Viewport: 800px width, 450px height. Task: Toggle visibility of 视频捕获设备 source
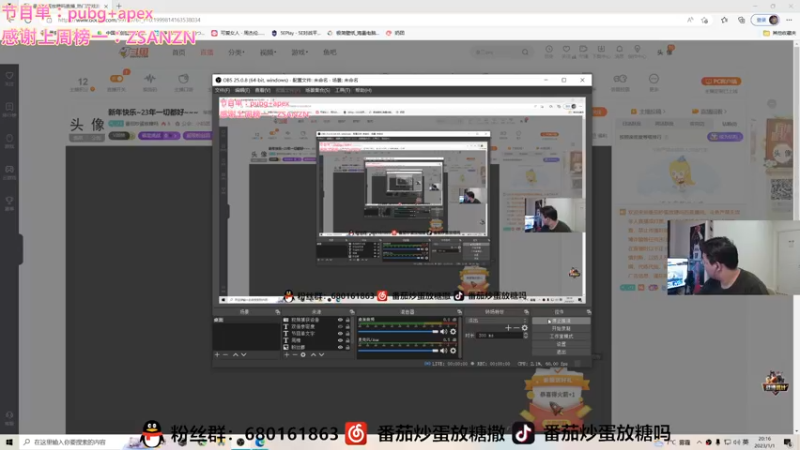pyautogui.click(x=340, y=320)
